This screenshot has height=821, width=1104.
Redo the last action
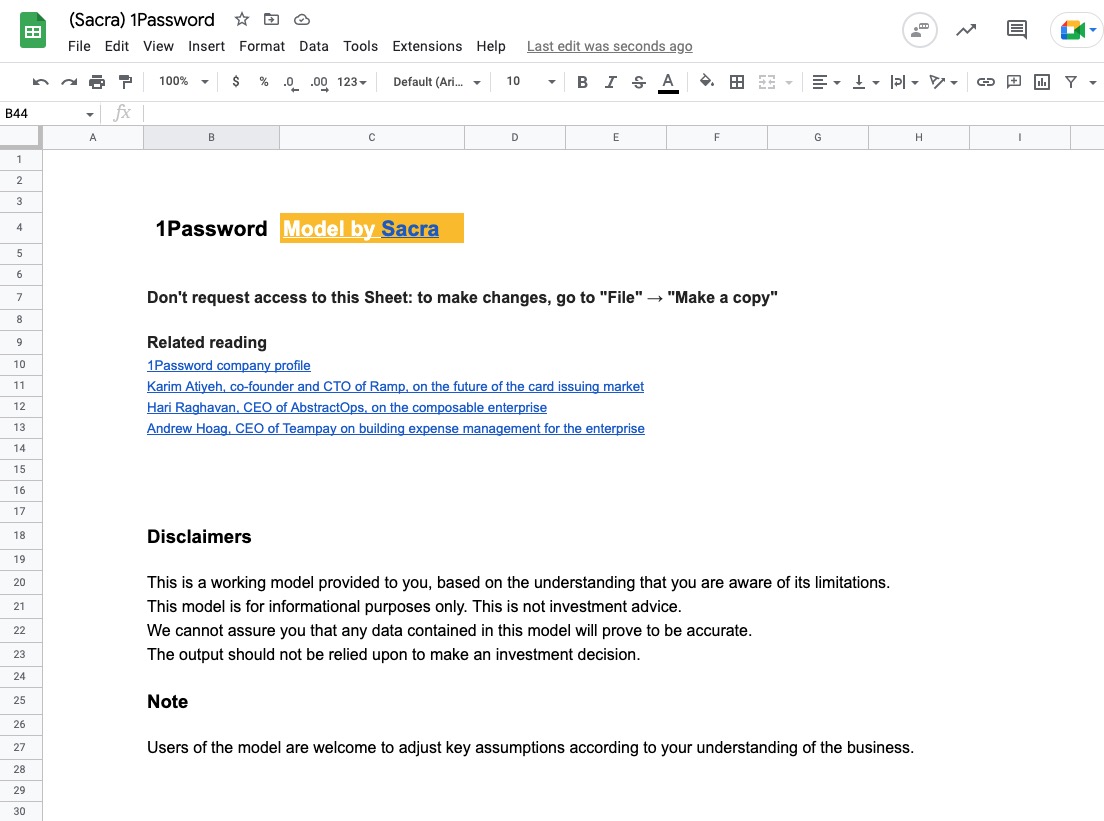tap(68, 82)
